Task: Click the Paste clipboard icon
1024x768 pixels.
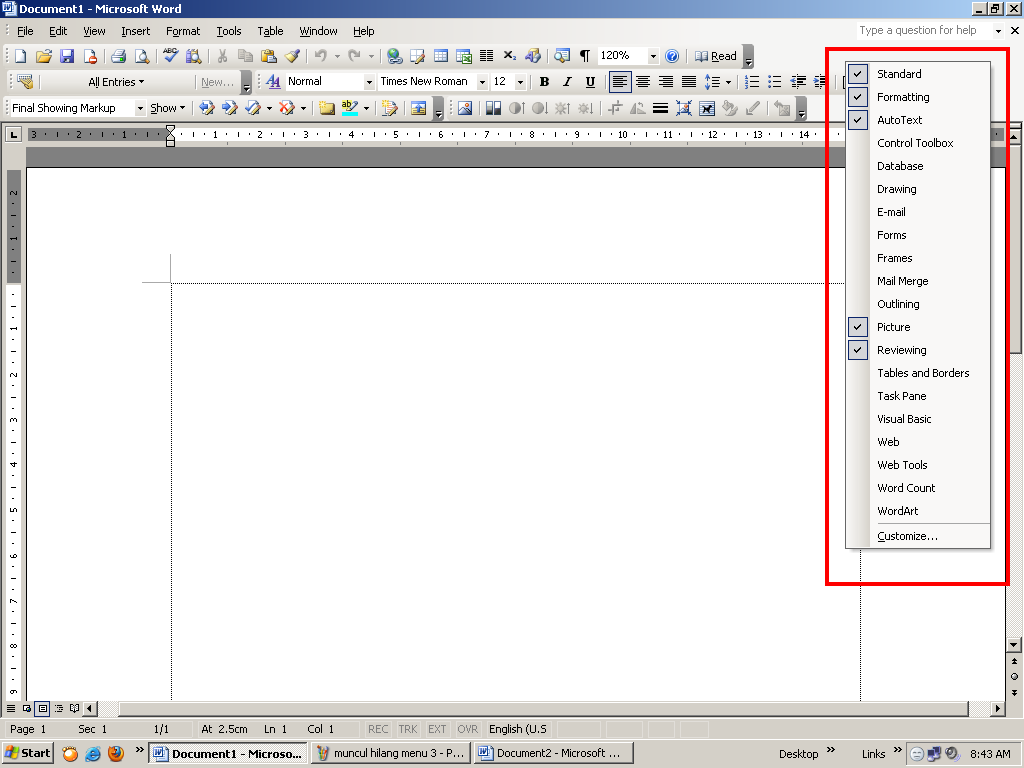Action: (x=268, y=56)
